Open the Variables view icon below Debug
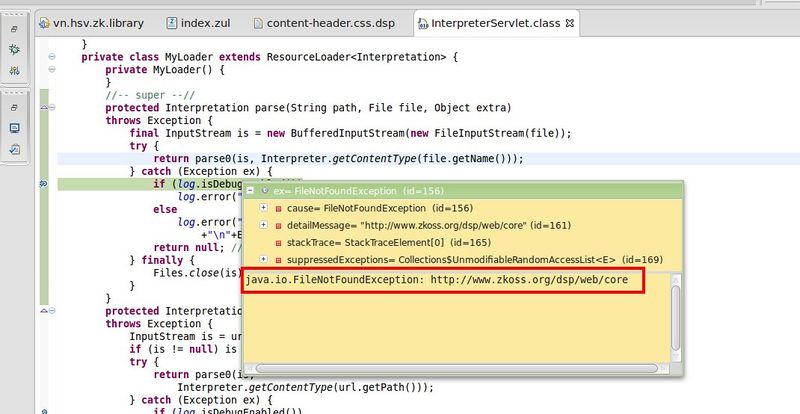The image size is (800, 414). click(14, 71)
